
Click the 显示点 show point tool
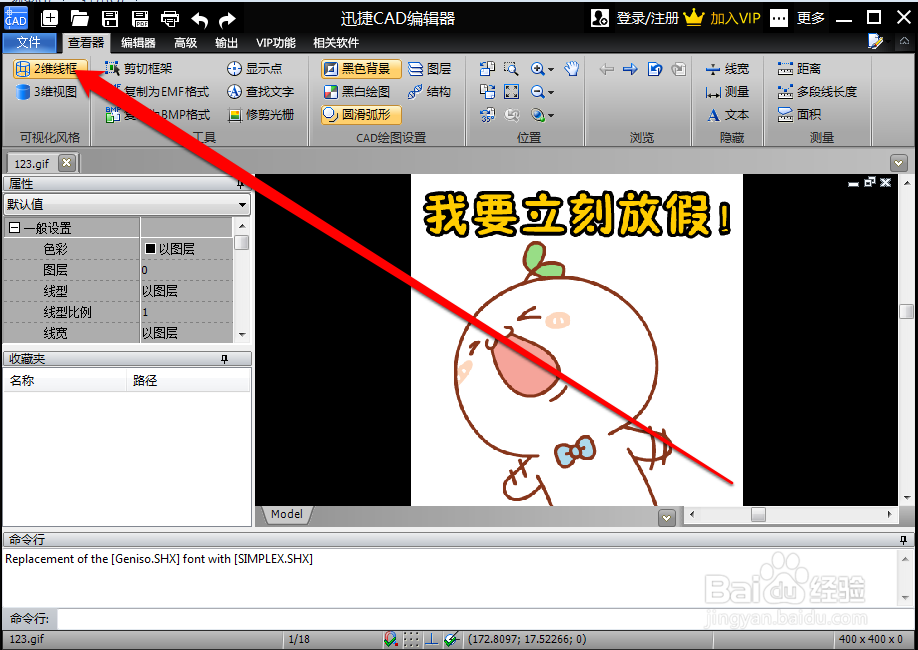tap(255, 69)
